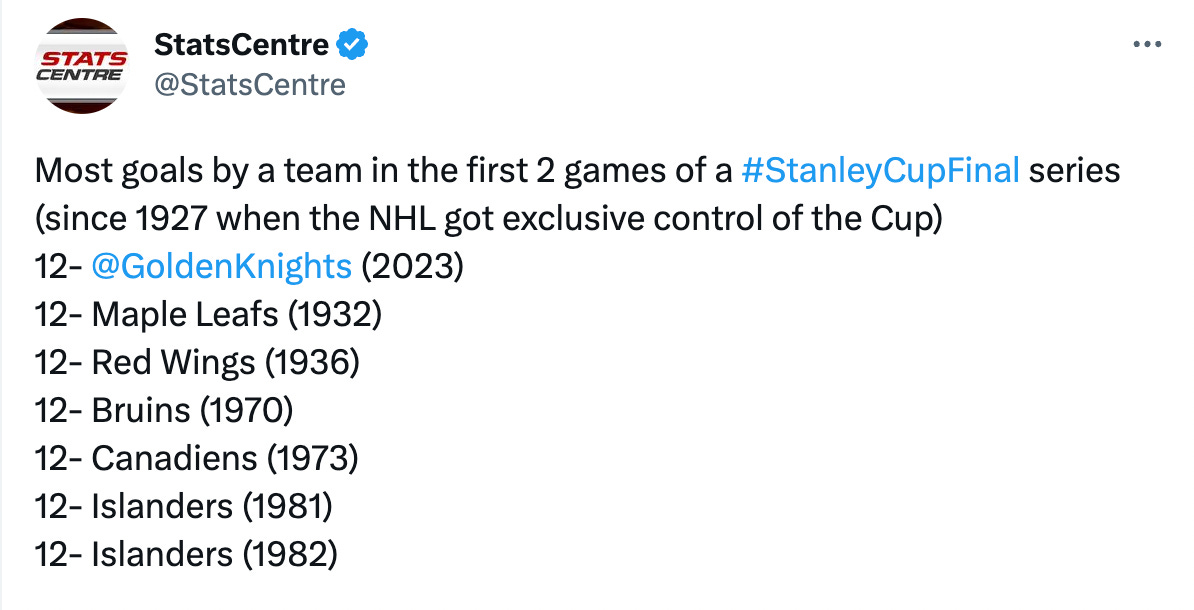
Task: Click the blue verified badge
Action: (x=353, y=45)
